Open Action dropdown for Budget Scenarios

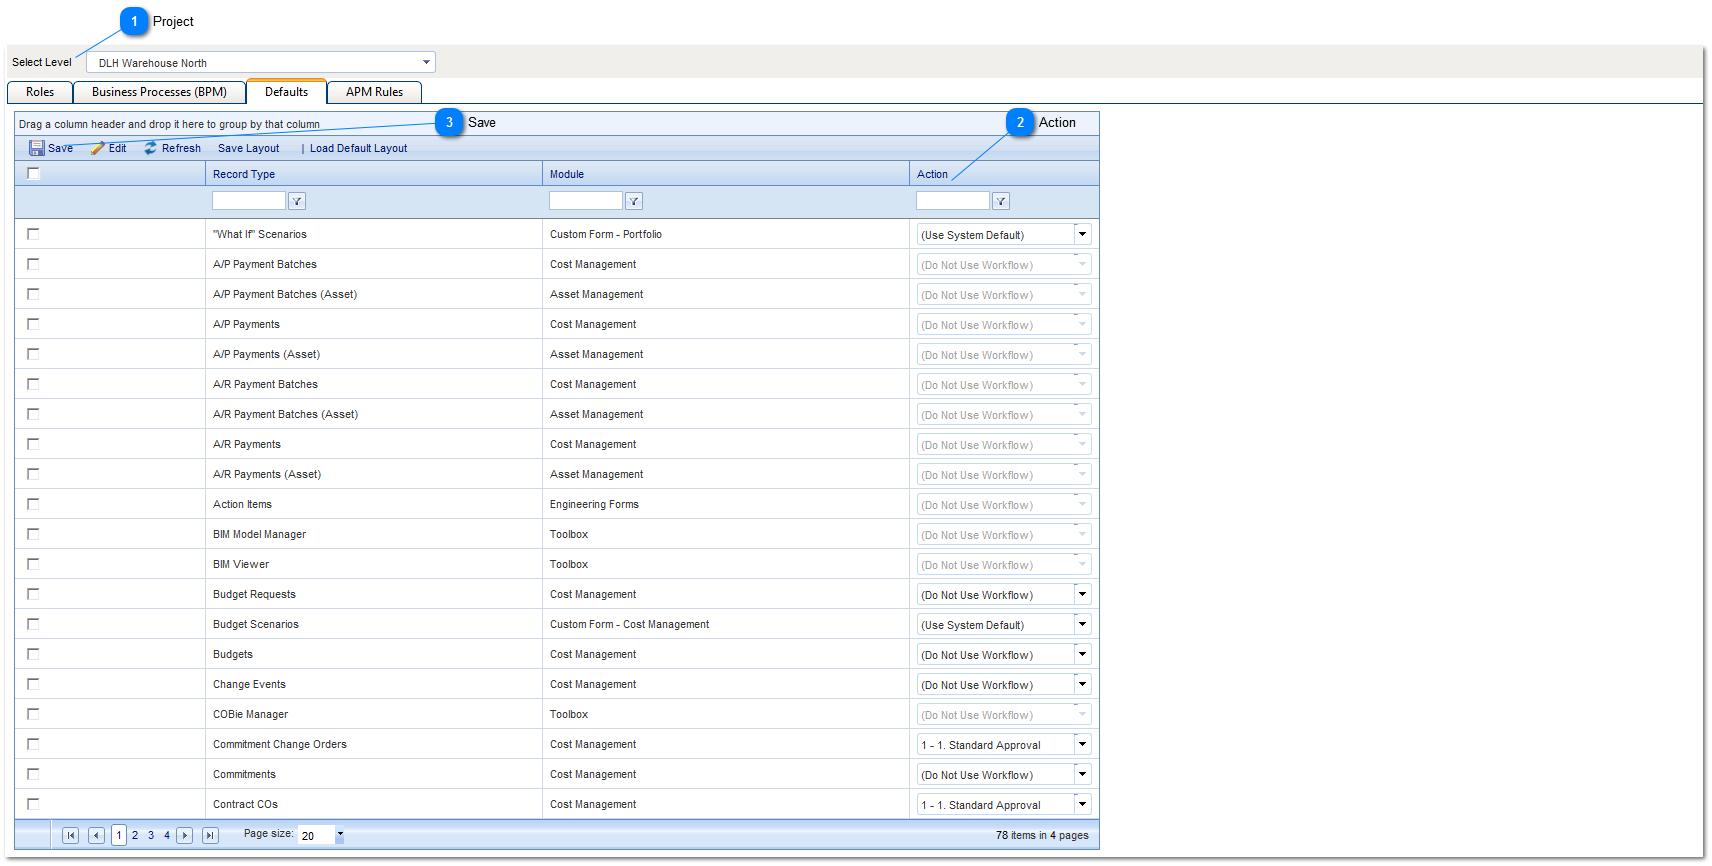pos(1082,624)
